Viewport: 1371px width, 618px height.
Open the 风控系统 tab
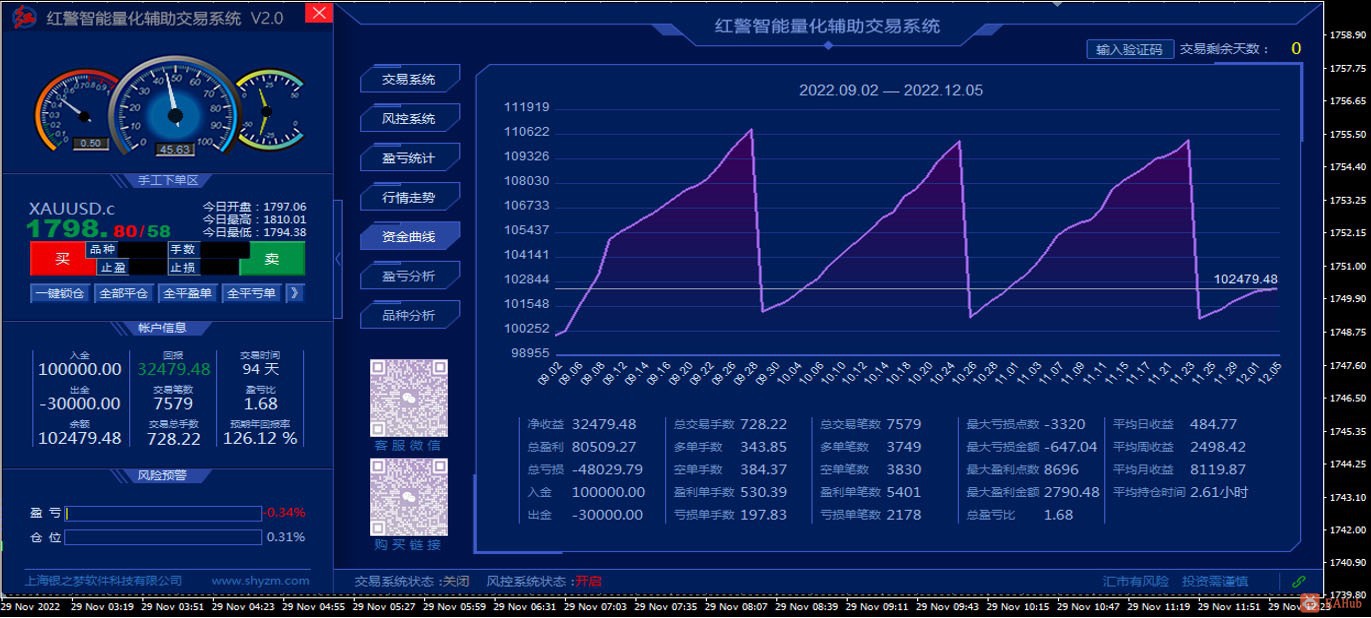(x=409, y=118)
